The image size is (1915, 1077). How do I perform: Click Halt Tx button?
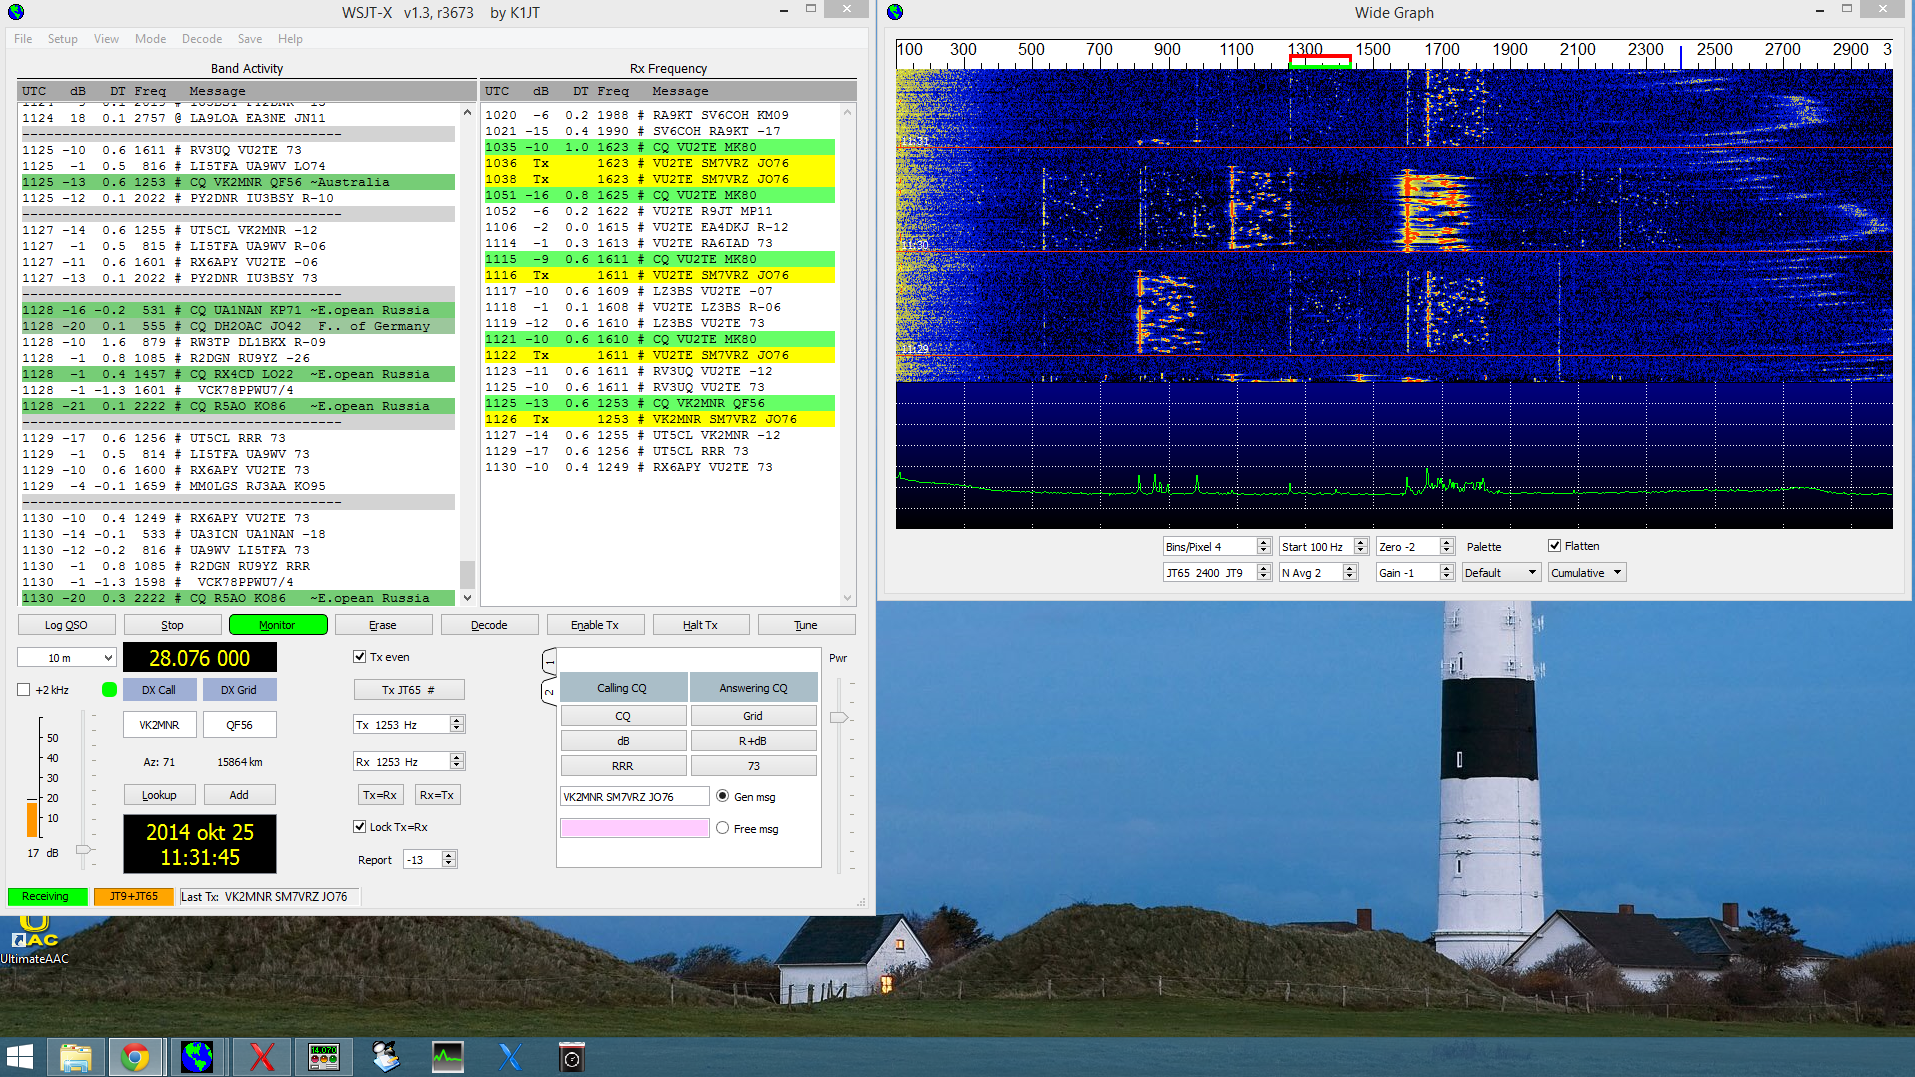click(x=700, y=625)
